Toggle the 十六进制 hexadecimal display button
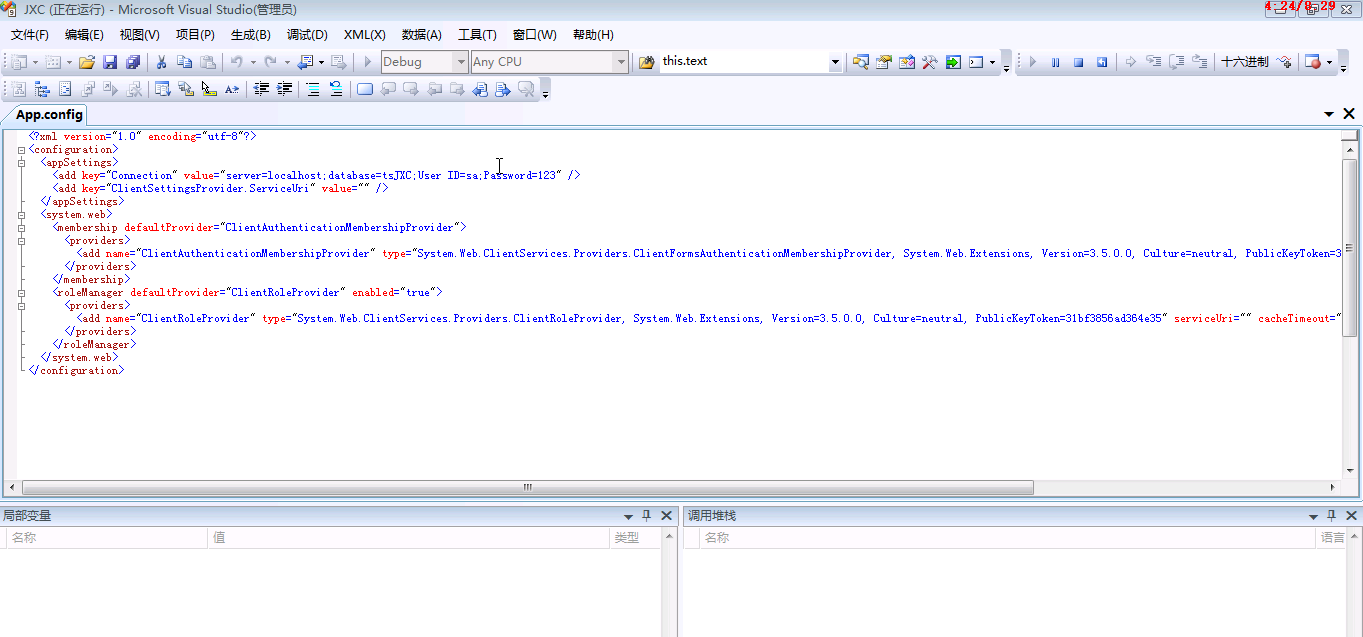The image size is (1363, 637). 1244,62
